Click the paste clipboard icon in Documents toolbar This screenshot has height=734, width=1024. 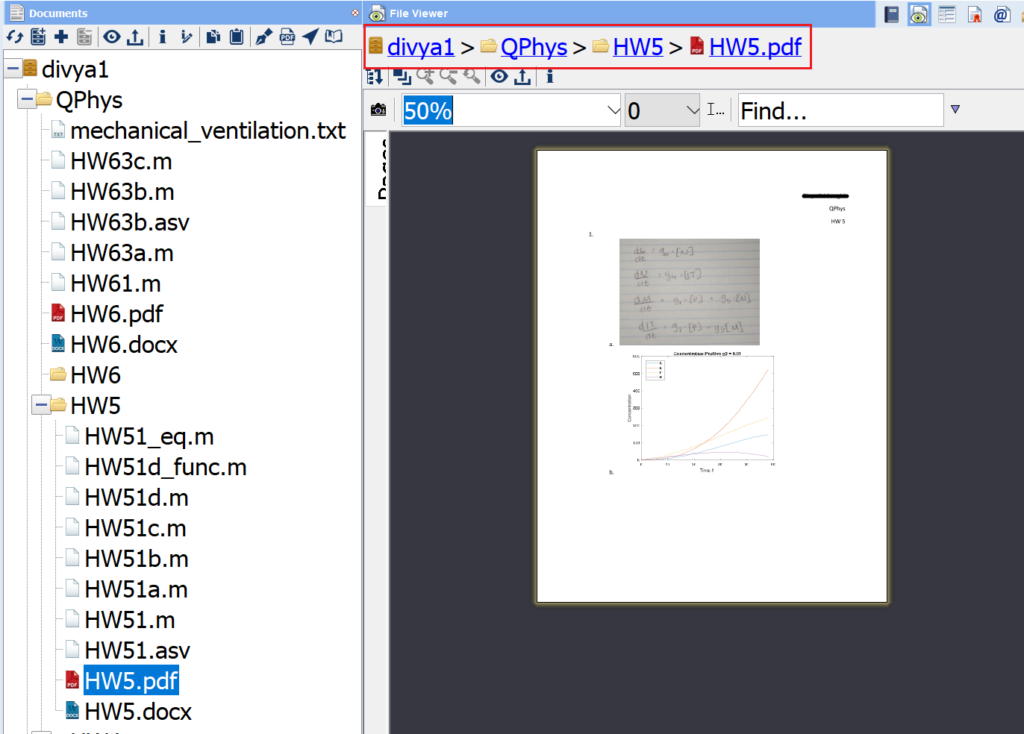[235, 38]
